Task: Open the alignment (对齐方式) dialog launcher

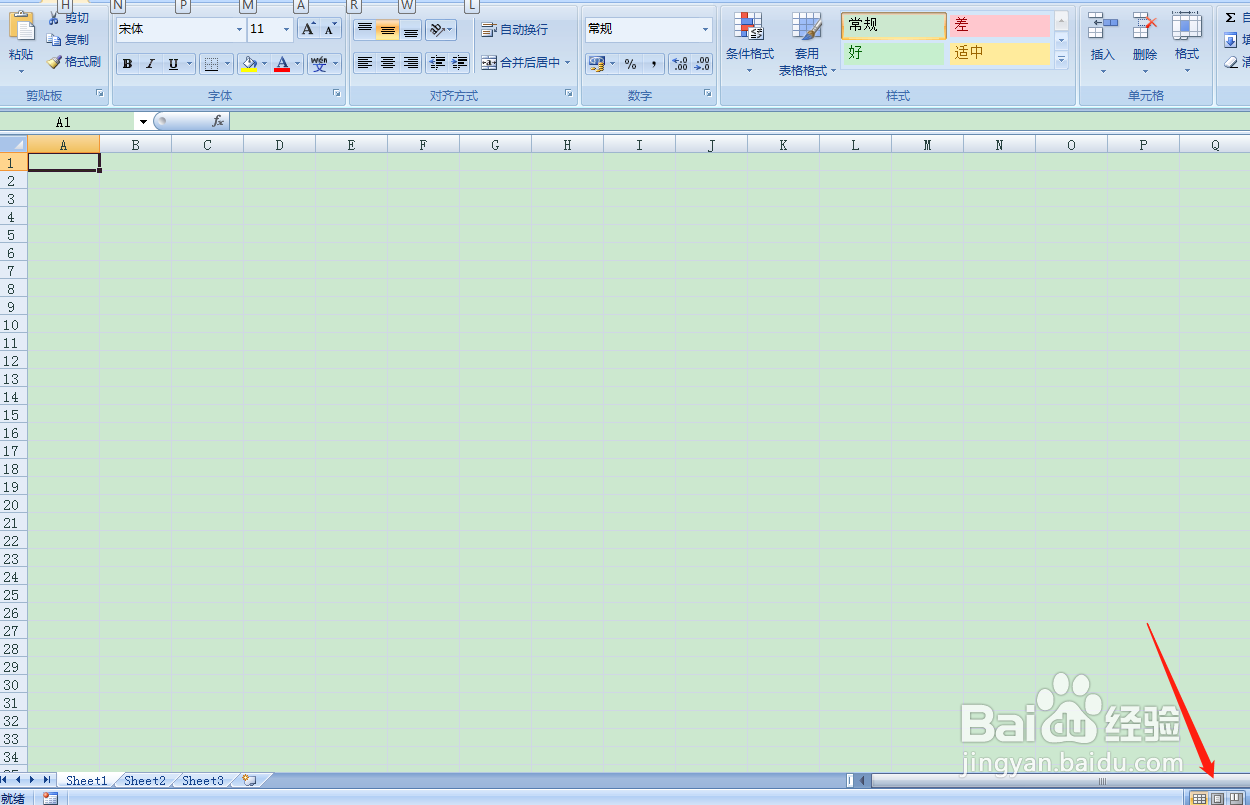Action: pos(569,94)
